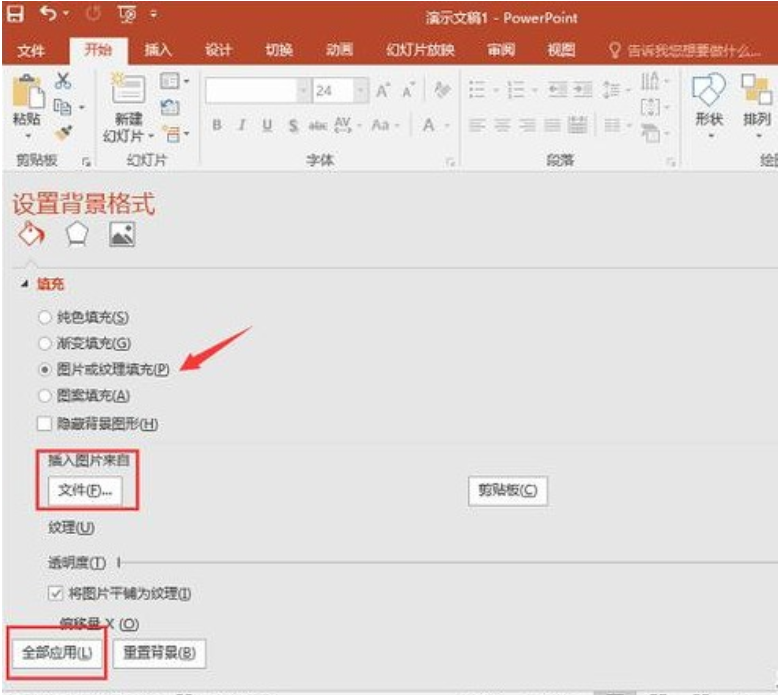The height and width of the screenshot is (695, 779).
Task: Open the Design (设计) ribbon tab
Action: tap(218, 51)
